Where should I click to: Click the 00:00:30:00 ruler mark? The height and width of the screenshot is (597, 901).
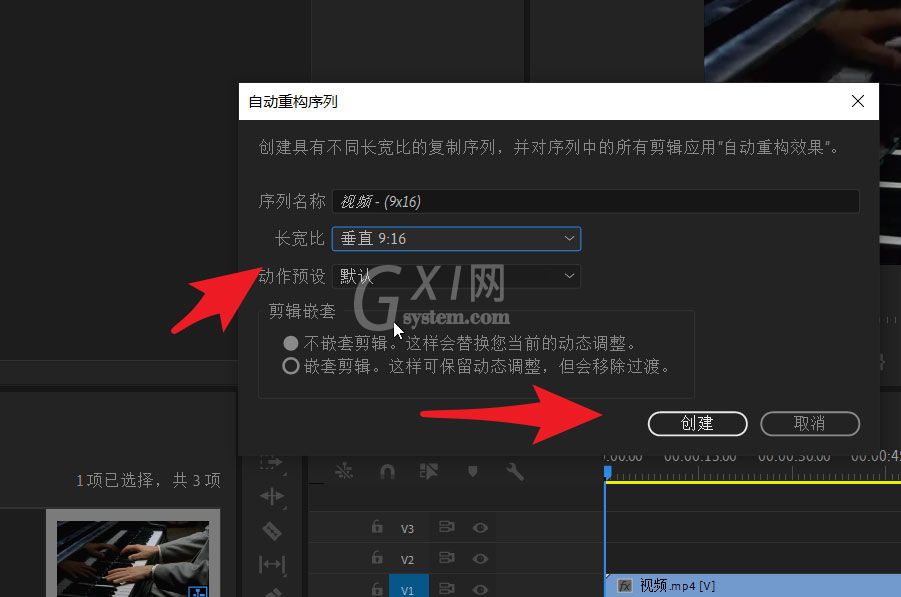pos(794,457)
